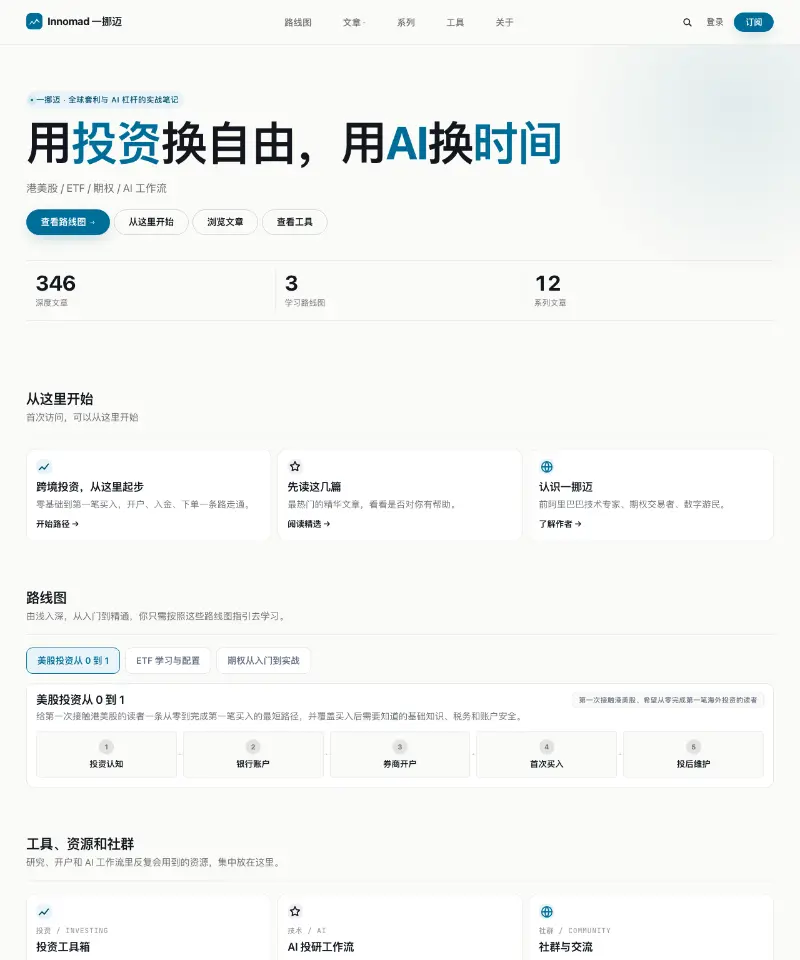The image size is (800, 960).
Task: Click the 登录 link
Action: pyautogui.click(x=715, y=22)
